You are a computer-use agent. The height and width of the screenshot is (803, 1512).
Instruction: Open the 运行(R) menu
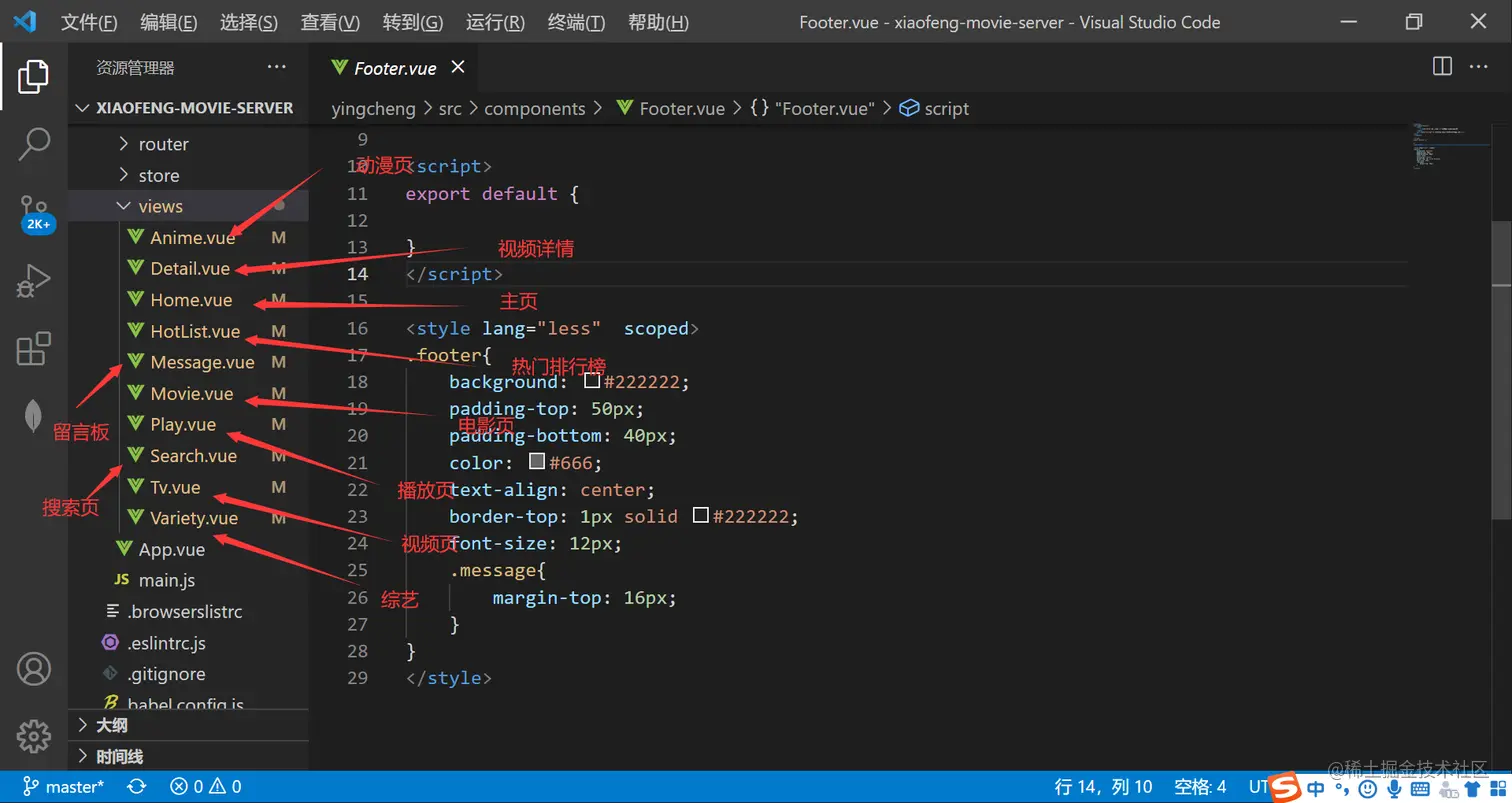tap(496, 22)
